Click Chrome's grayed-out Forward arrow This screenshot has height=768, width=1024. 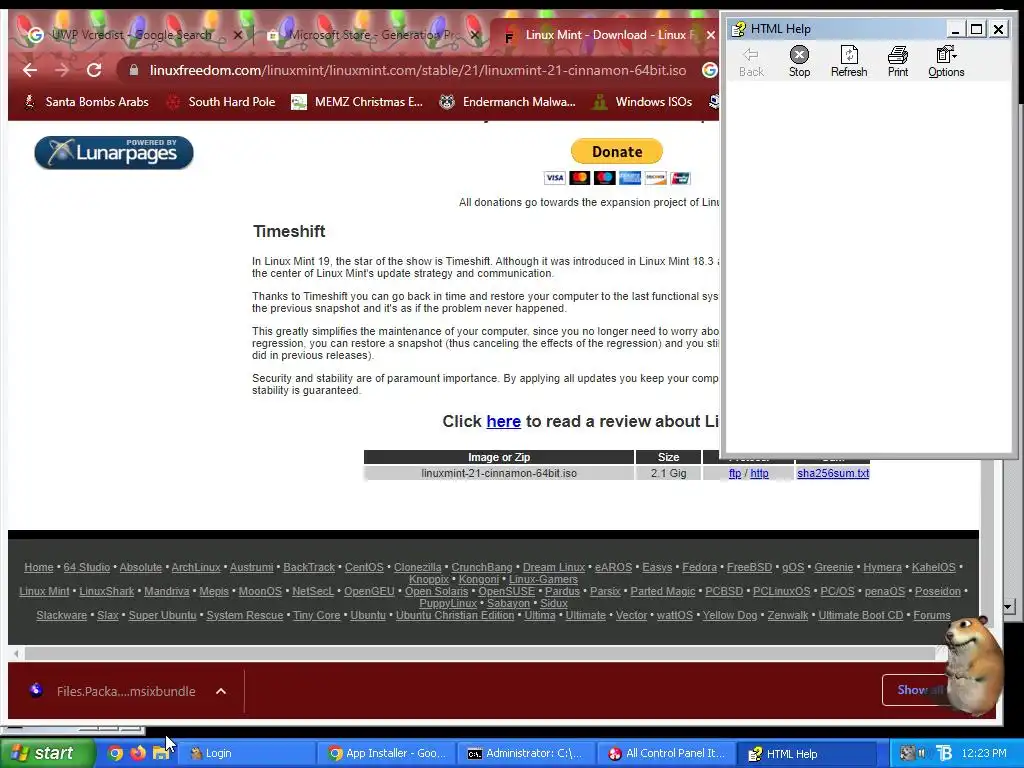pyautogui.click(x=62, y=70)
